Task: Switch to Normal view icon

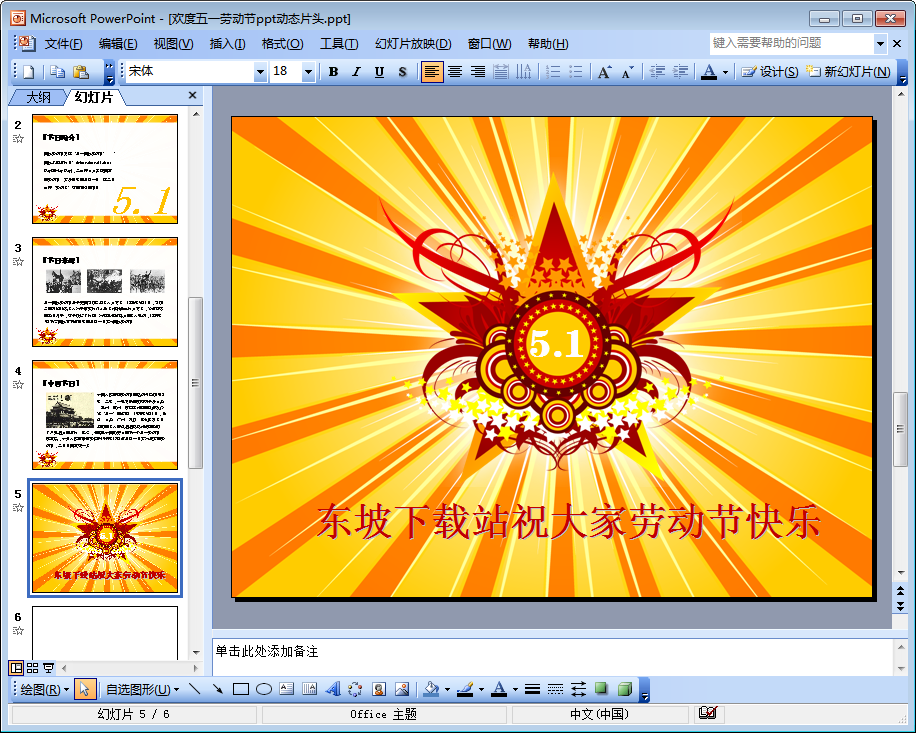Action: coord(16,668)
